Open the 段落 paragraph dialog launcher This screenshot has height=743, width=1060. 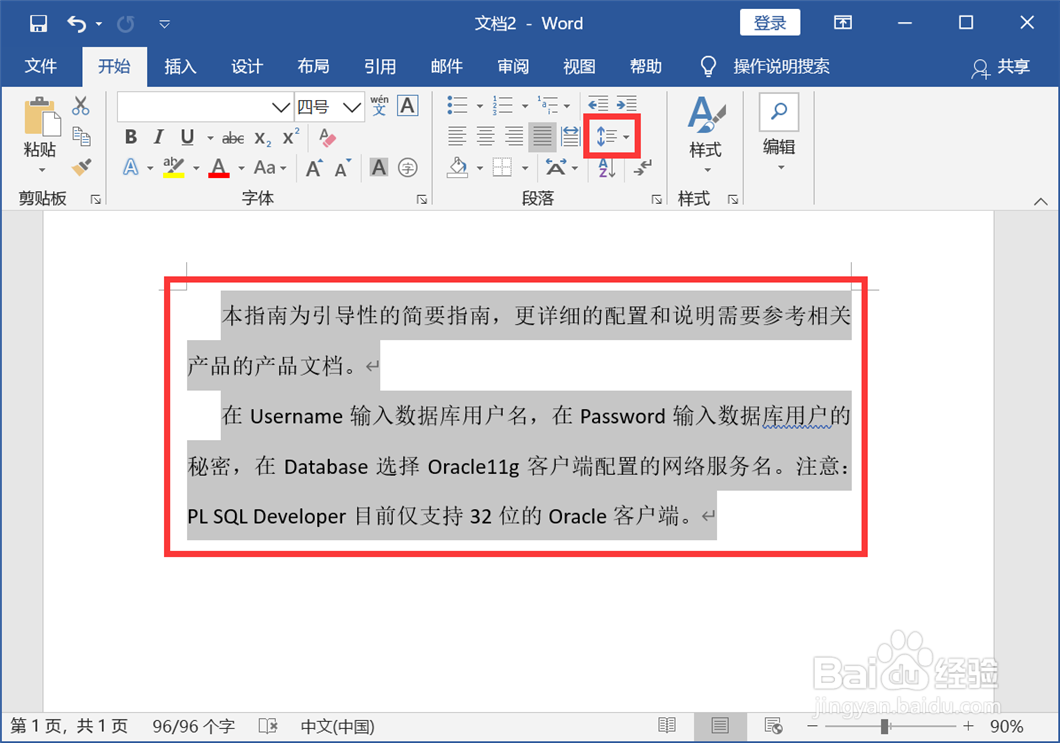tap(656, 199)
